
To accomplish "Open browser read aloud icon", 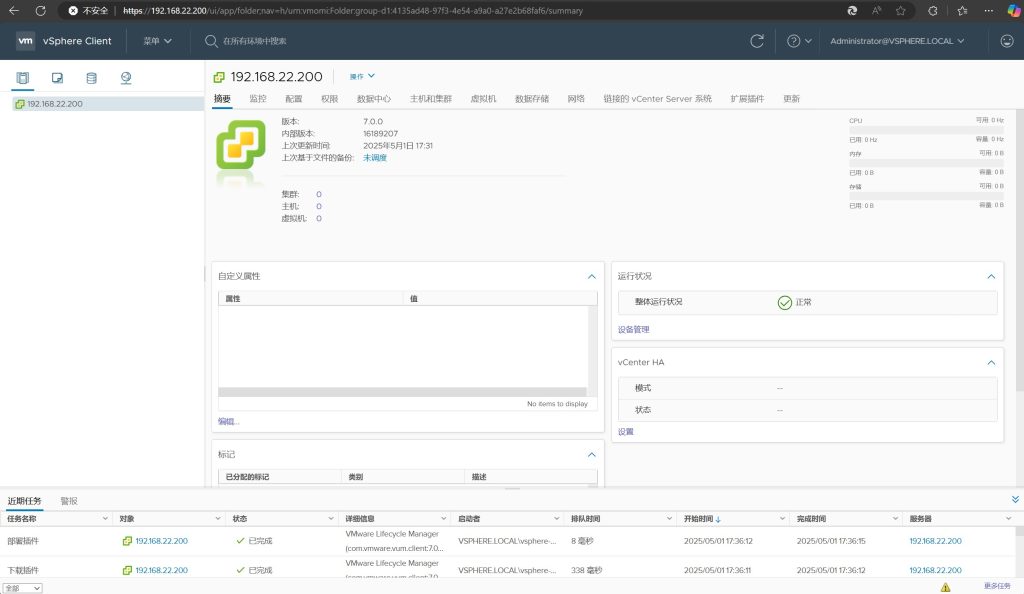I will (876, 10).
